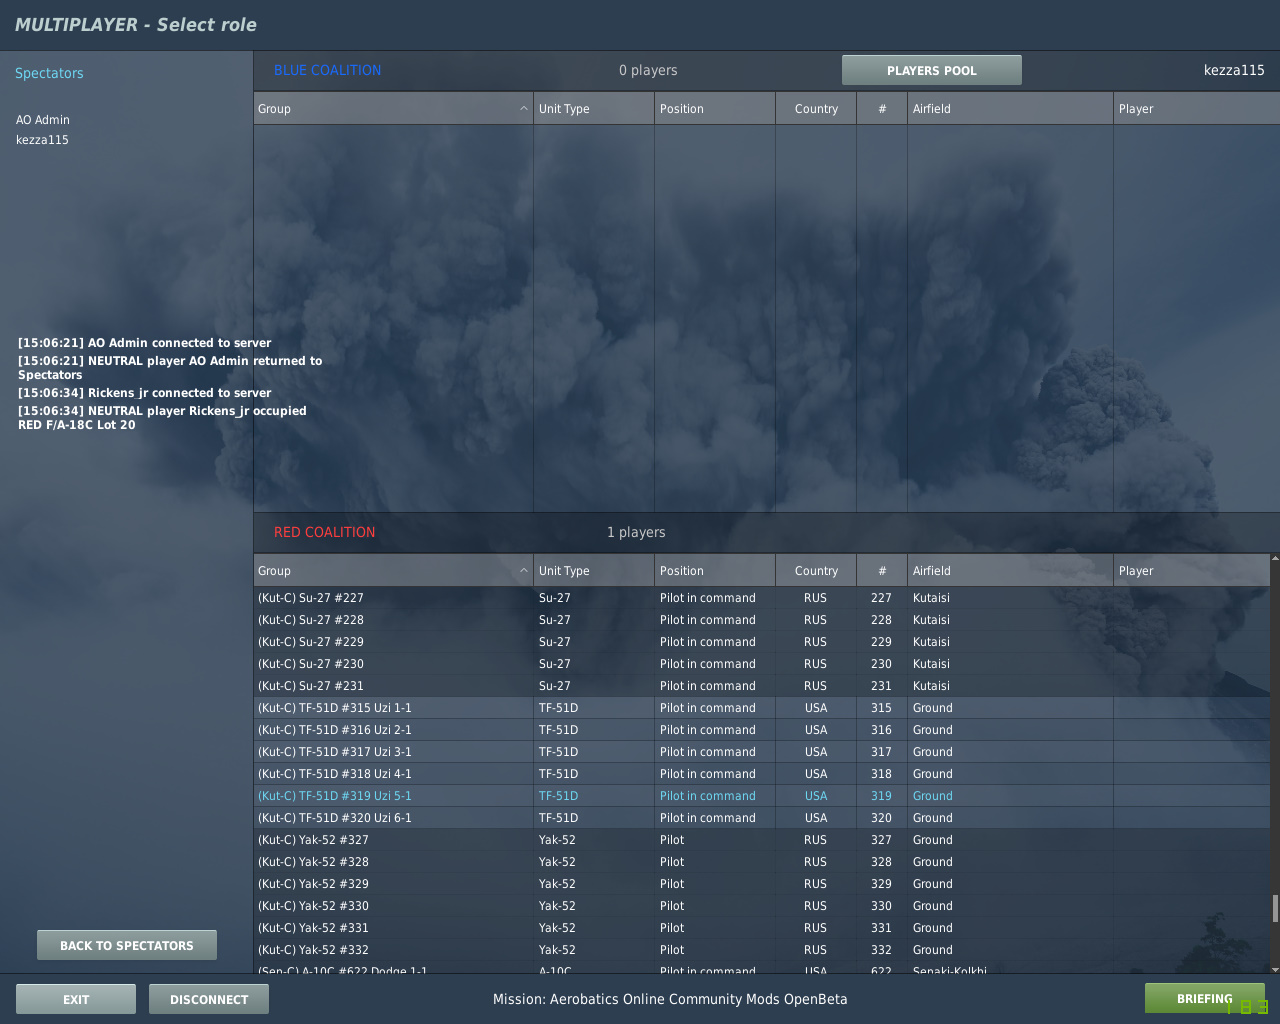
Task: Sort Red Coalition by Group column
Action: (x=393, y=571)
